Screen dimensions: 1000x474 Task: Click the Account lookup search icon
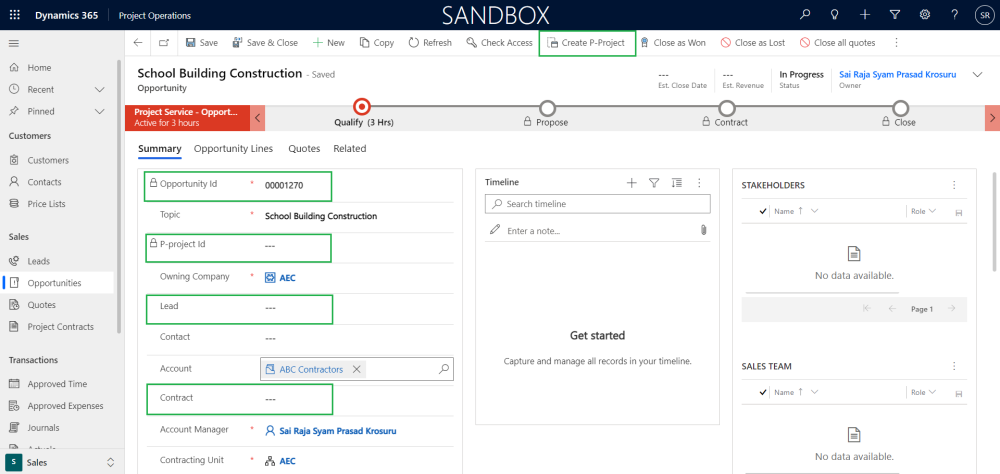(445, 368)
